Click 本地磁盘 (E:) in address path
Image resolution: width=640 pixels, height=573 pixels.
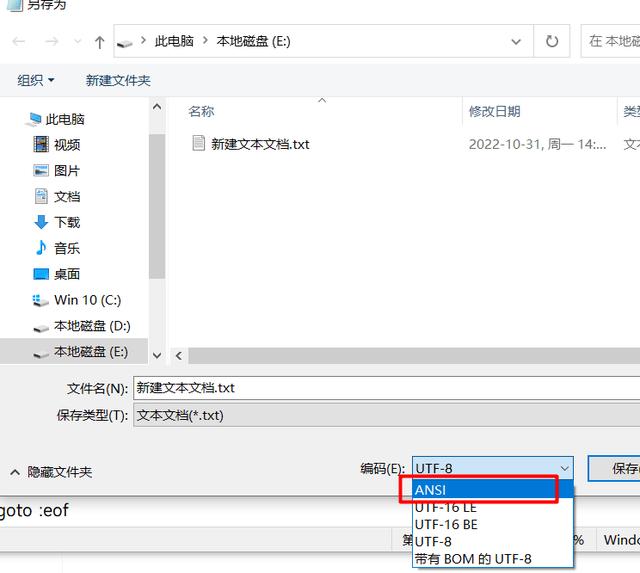click(253, 41)
